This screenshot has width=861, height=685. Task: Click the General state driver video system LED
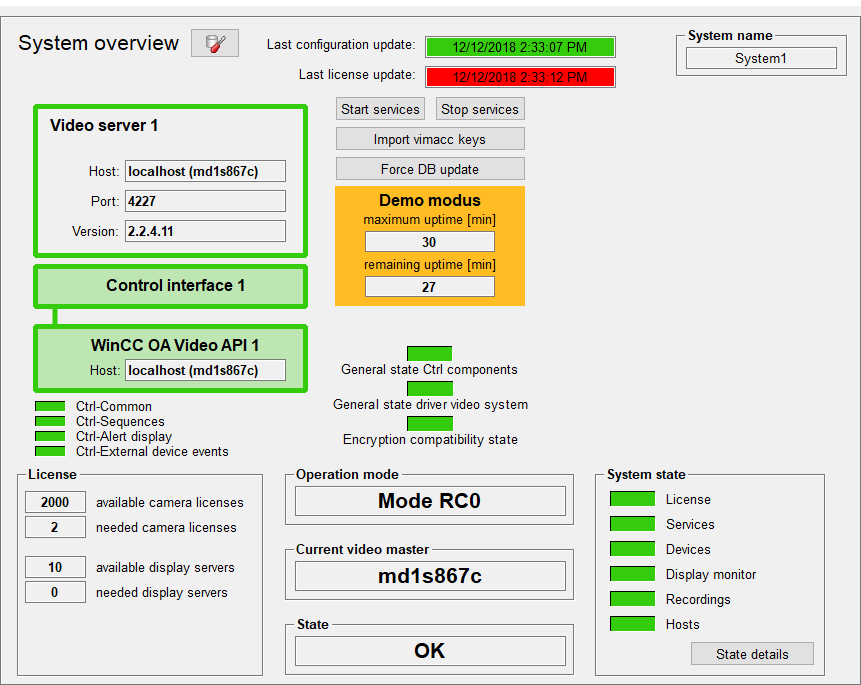point(428,388)
